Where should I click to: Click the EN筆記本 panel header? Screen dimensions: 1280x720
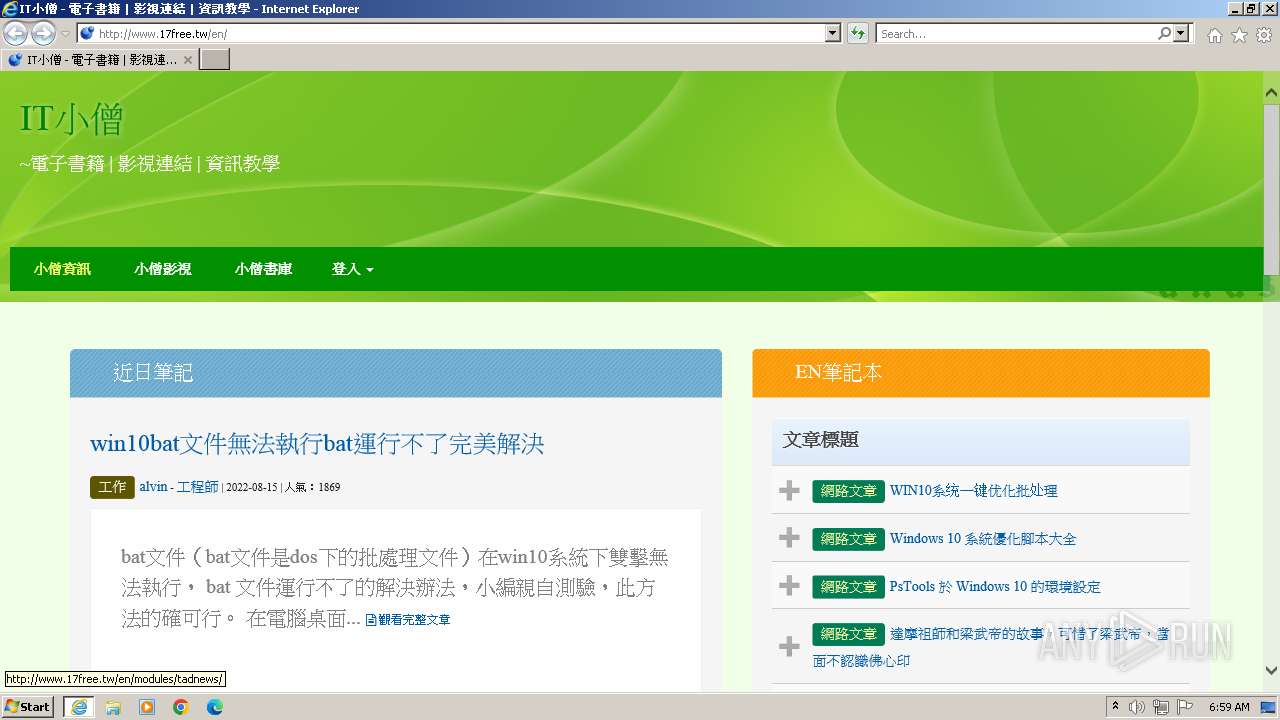[981, 373]
